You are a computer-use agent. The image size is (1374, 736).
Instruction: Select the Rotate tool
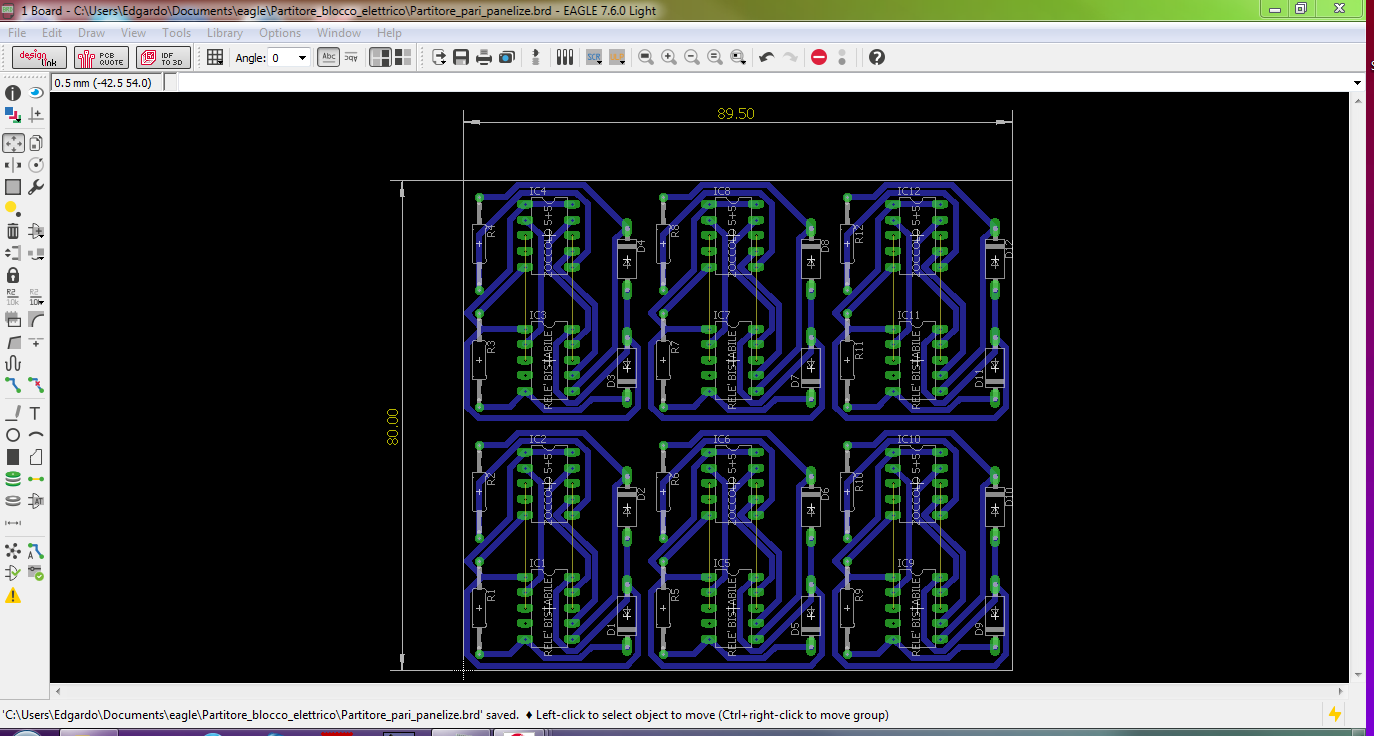tap(36, 165)
